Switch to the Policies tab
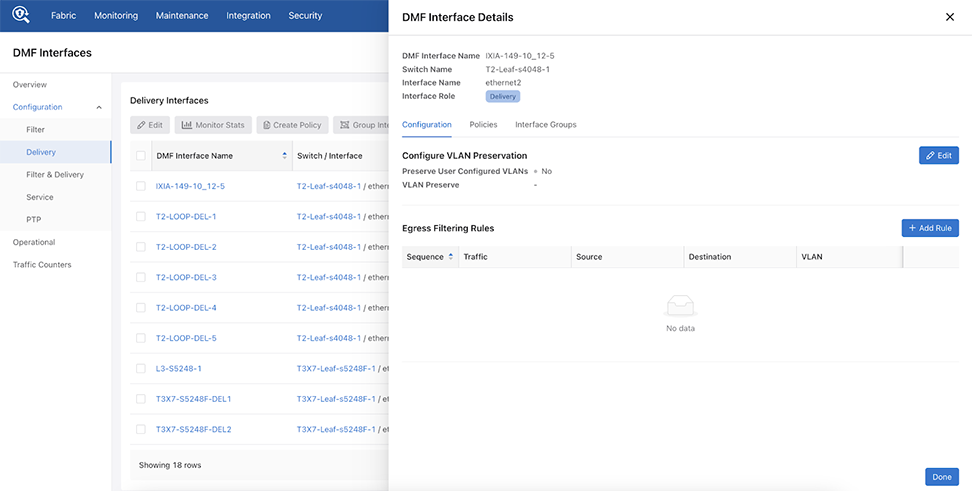The height and width of the screenshot is (491, 972). coord(483,124)
